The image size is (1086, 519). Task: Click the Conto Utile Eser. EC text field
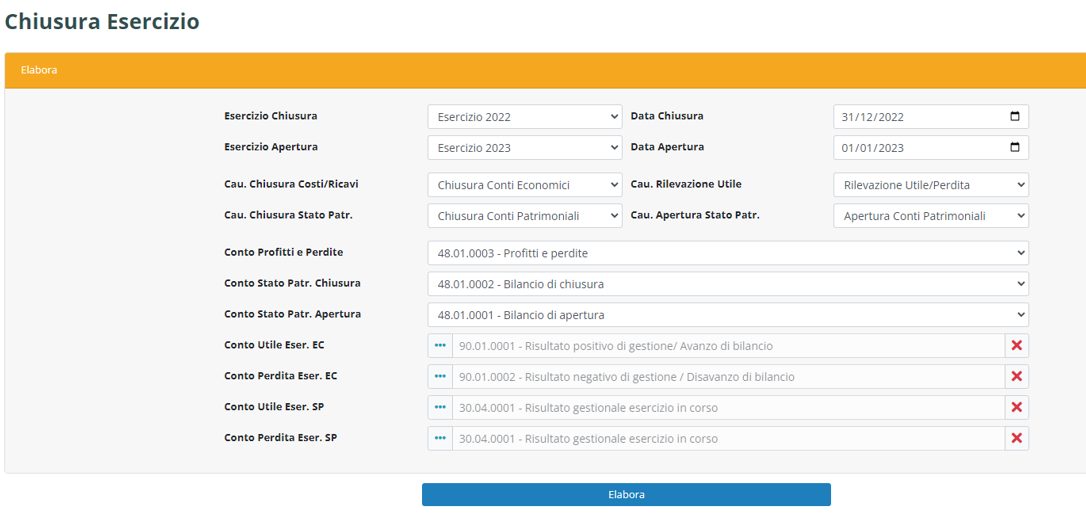click(727, 346)
